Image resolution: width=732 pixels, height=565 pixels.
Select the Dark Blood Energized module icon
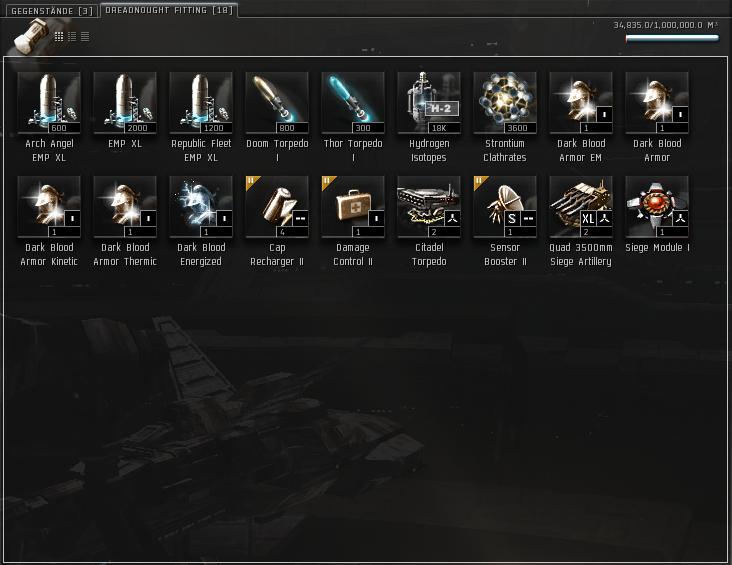(201, 207)
